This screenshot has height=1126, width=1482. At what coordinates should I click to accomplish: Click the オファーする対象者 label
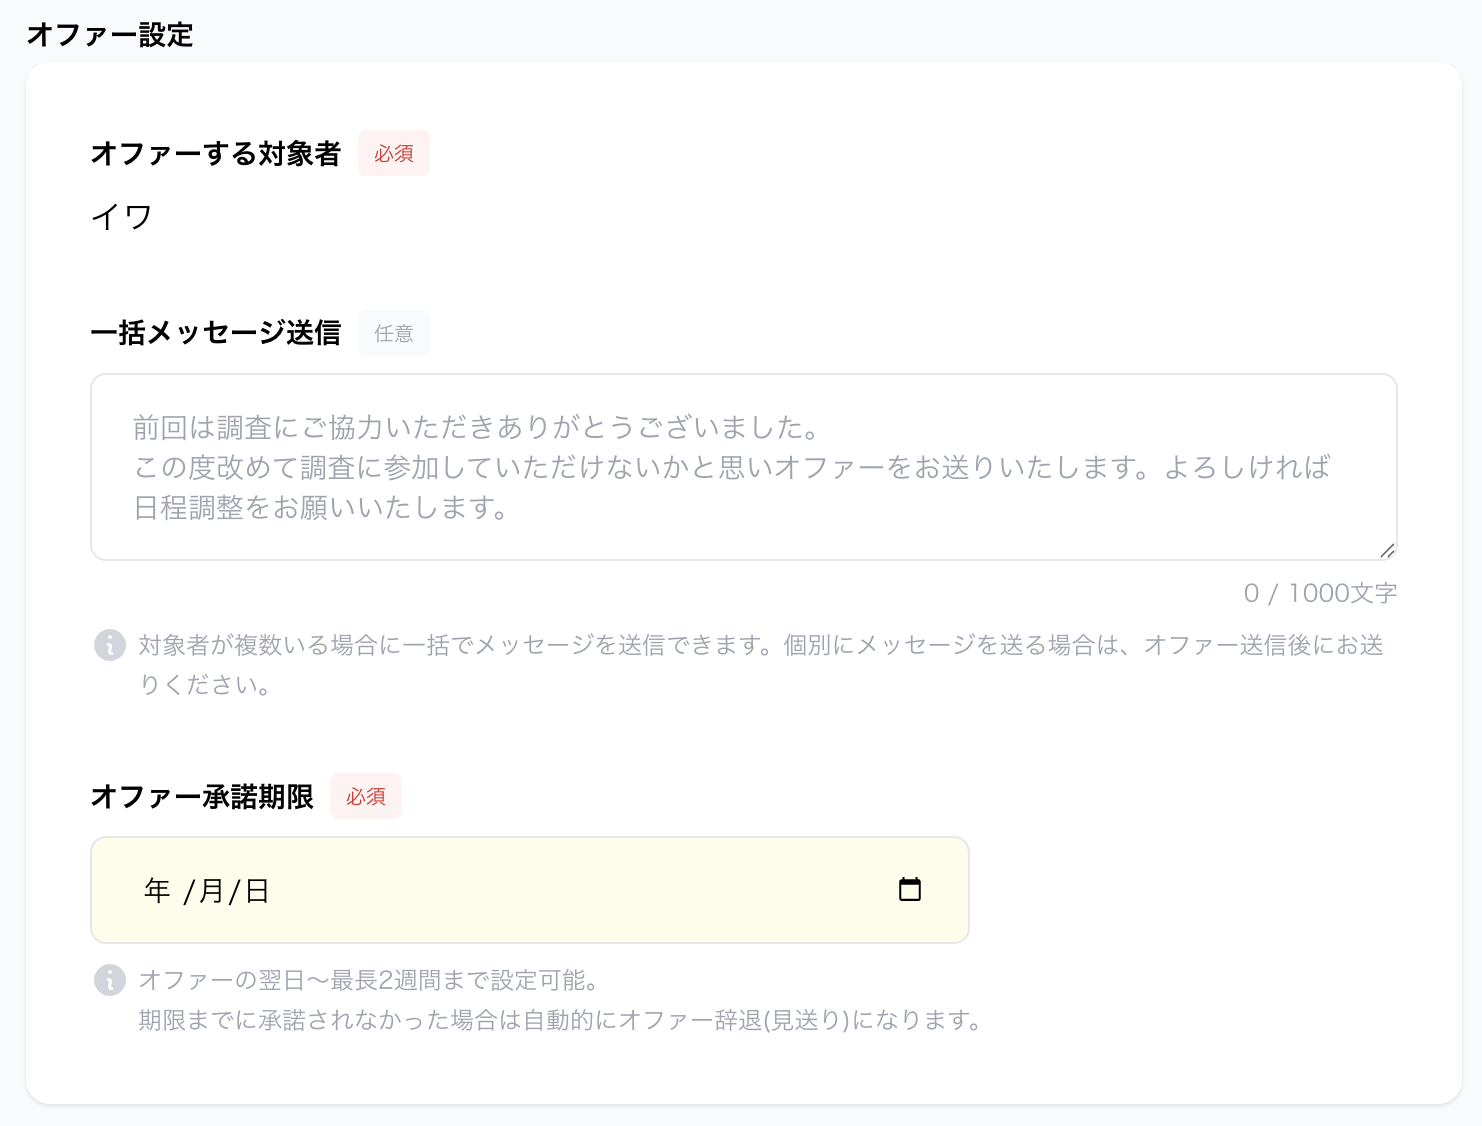pyautogui.click(x=216, y=153)
